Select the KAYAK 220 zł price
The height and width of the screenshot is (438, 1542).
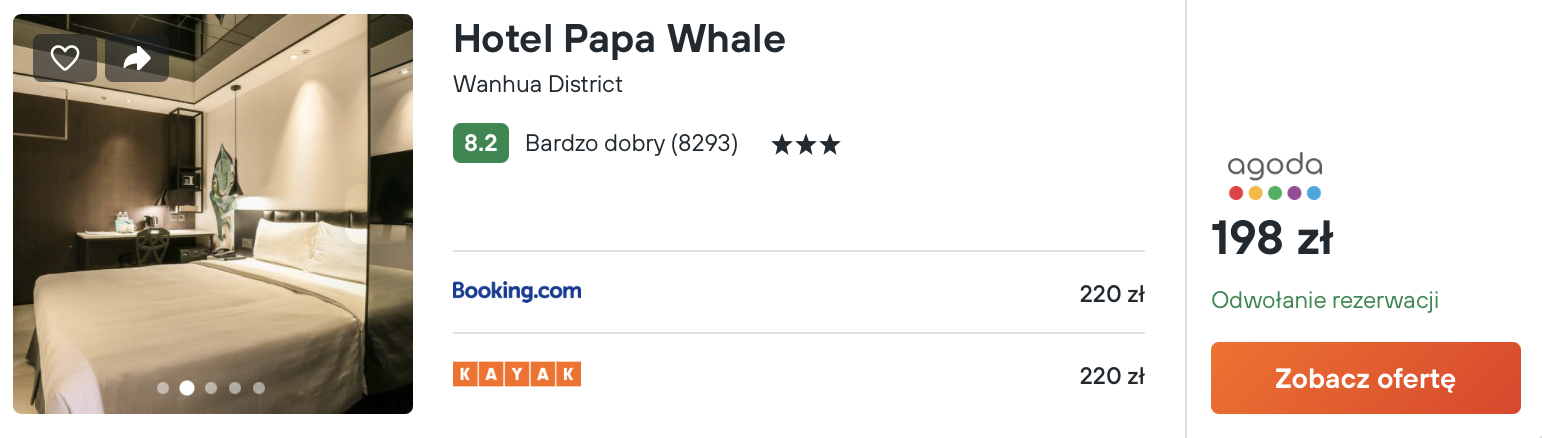1112,376
